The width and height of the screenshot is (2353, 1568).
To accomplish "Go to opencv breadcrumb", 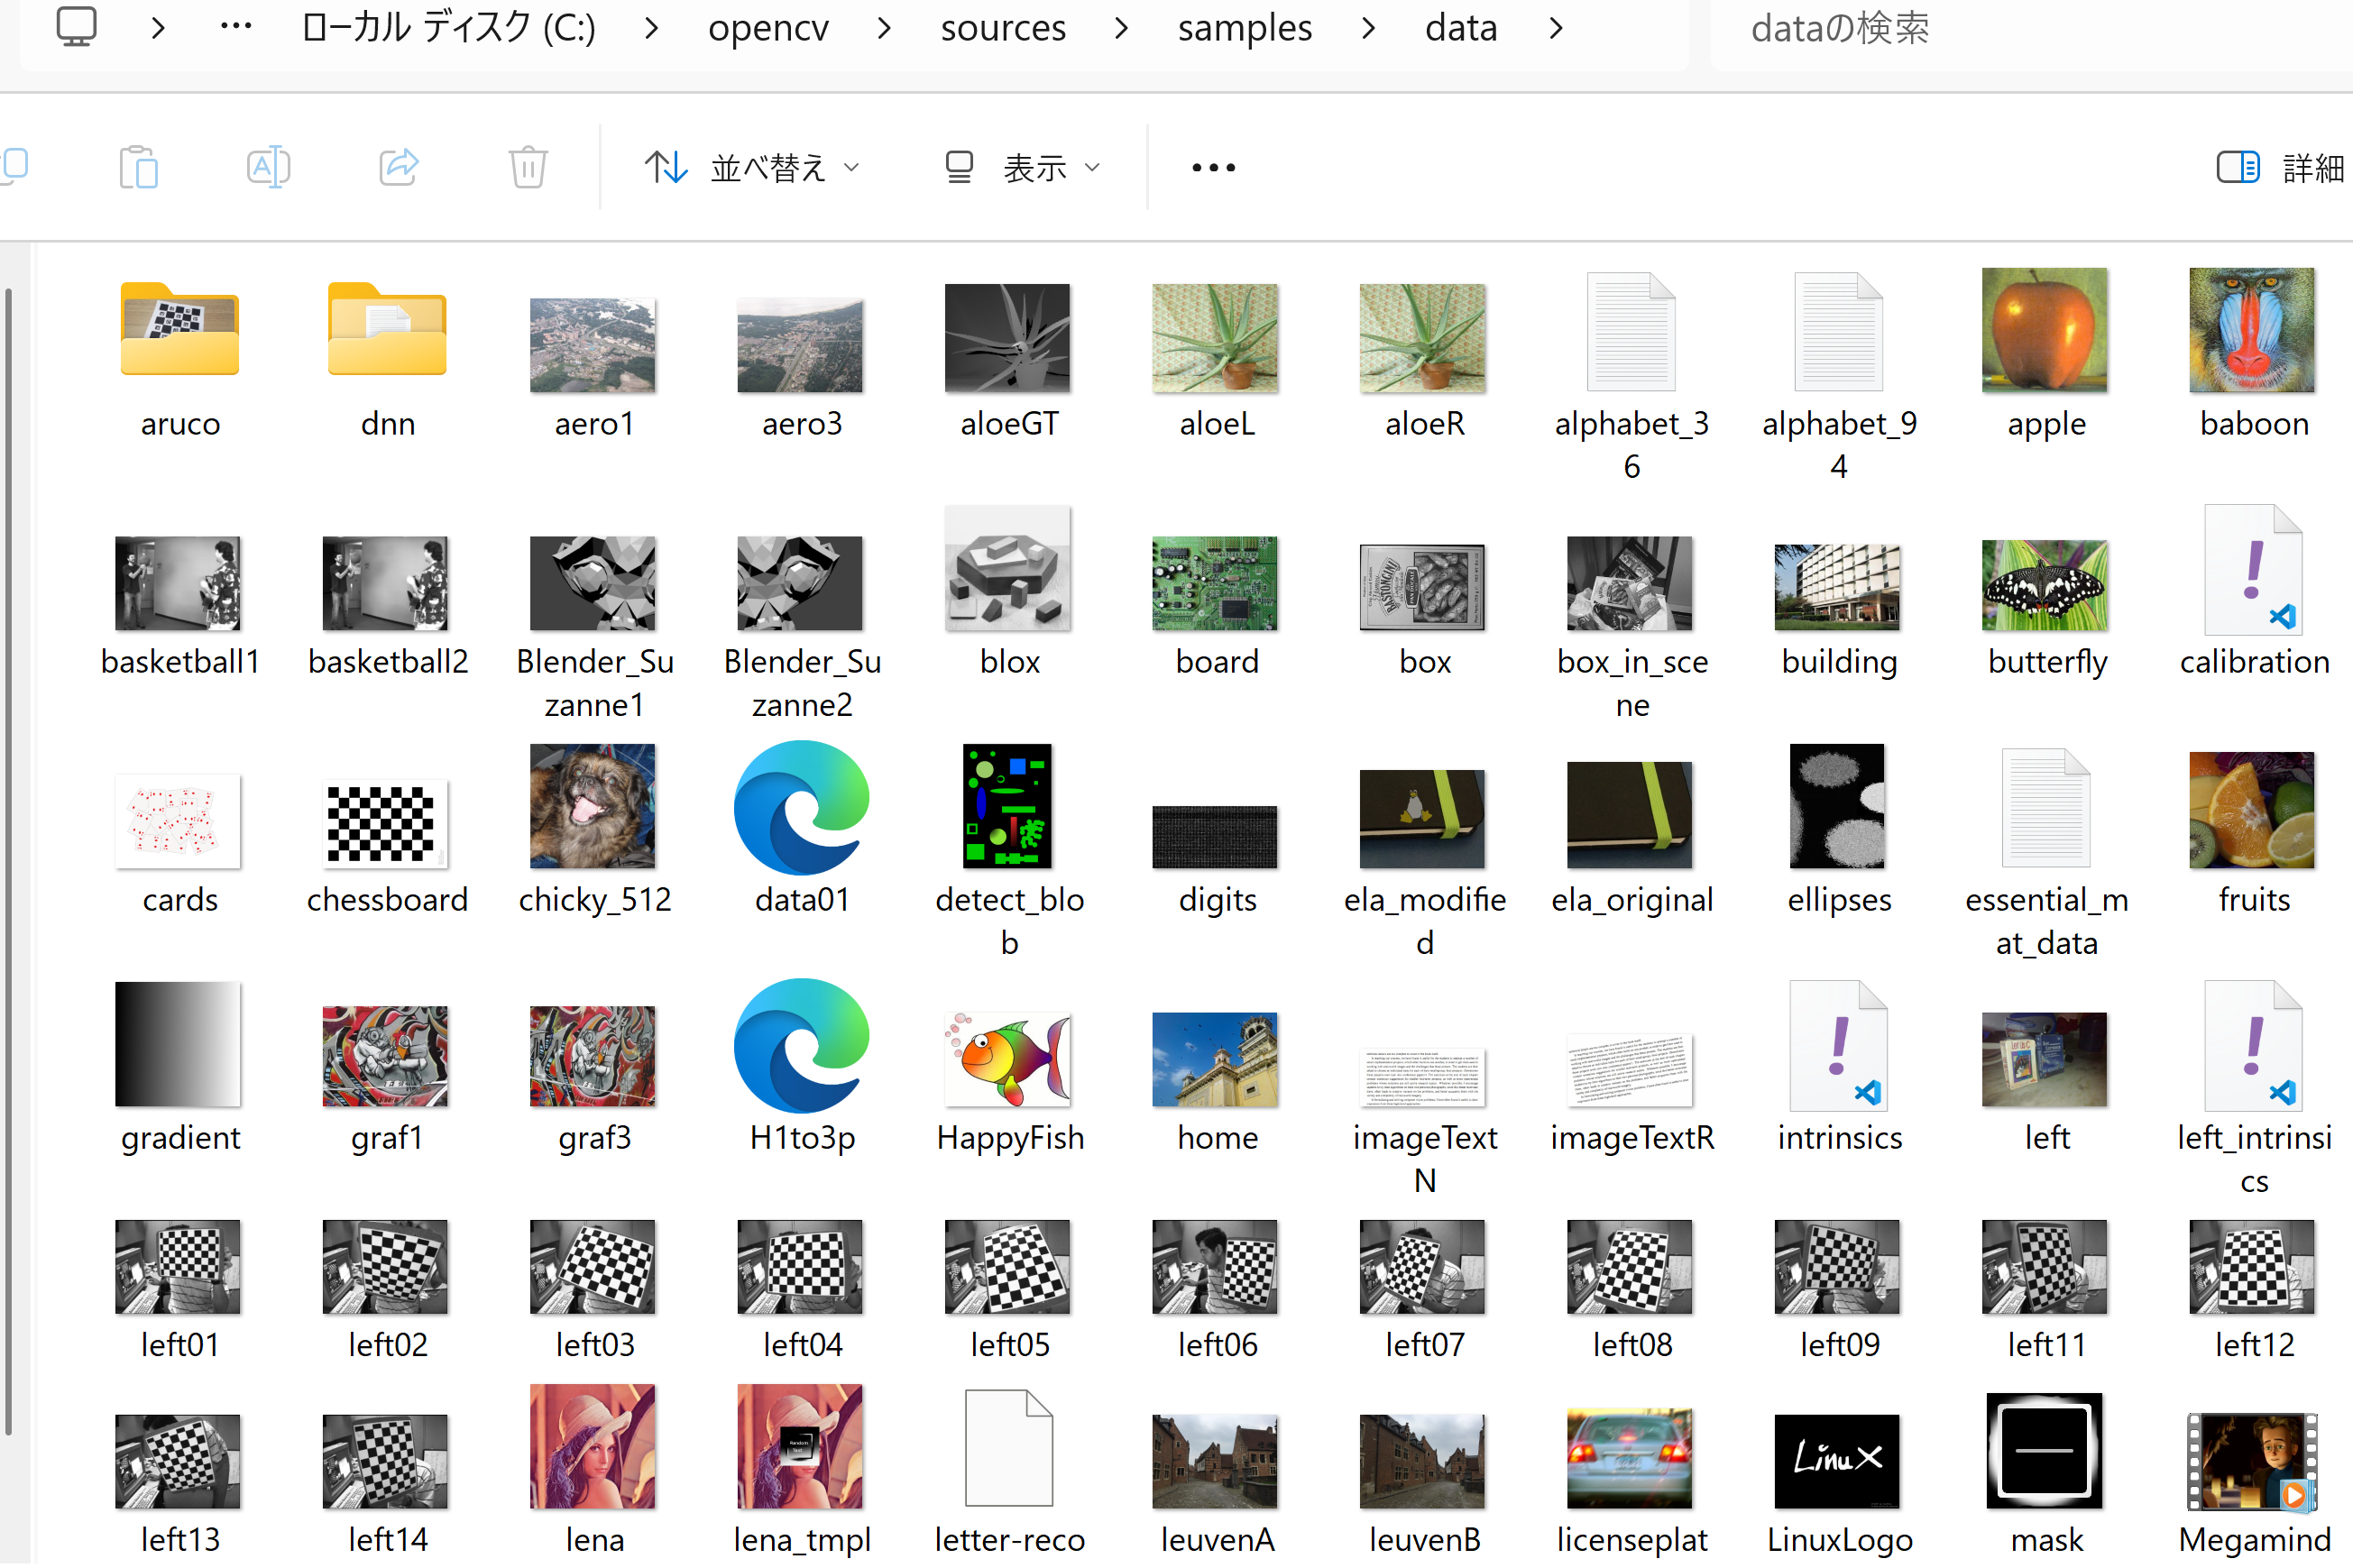I will tap(768, 28).
